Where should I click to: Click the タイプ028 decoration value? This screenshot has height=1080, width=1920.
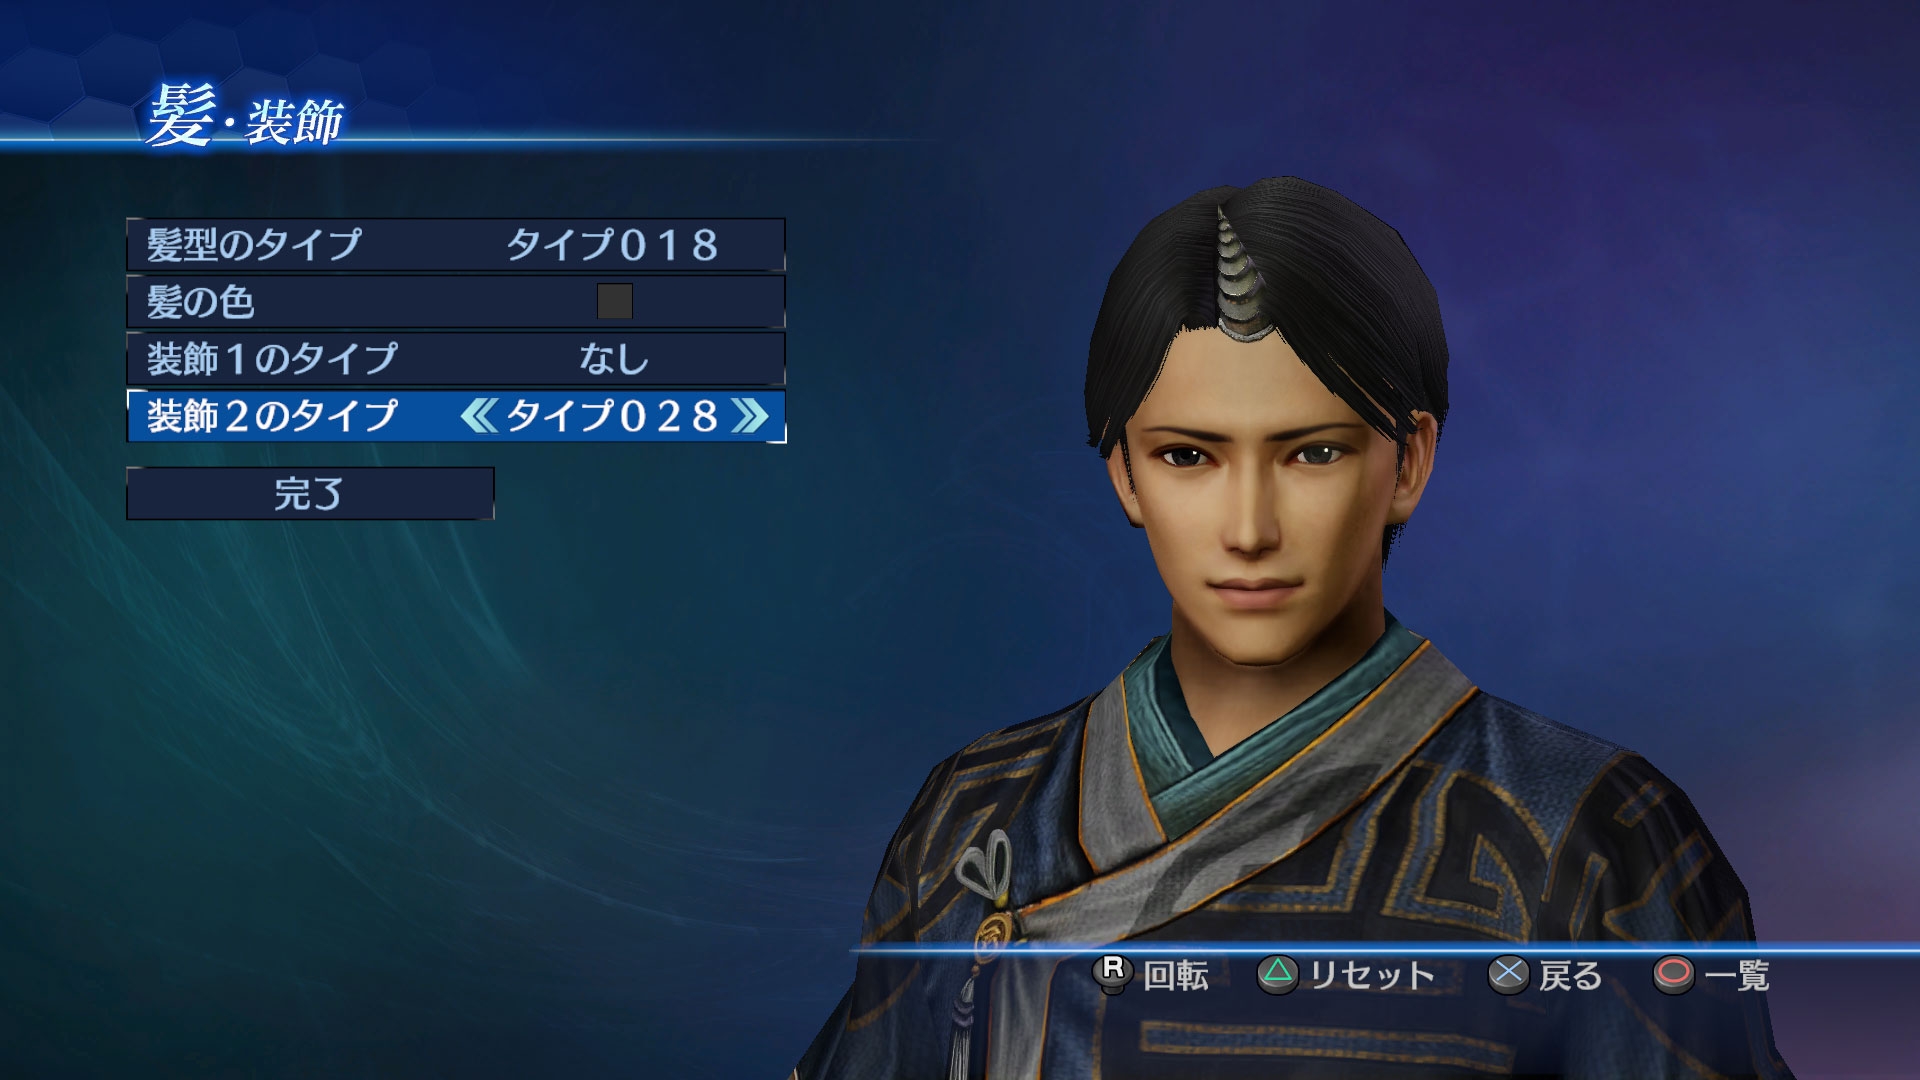[613, 416]
